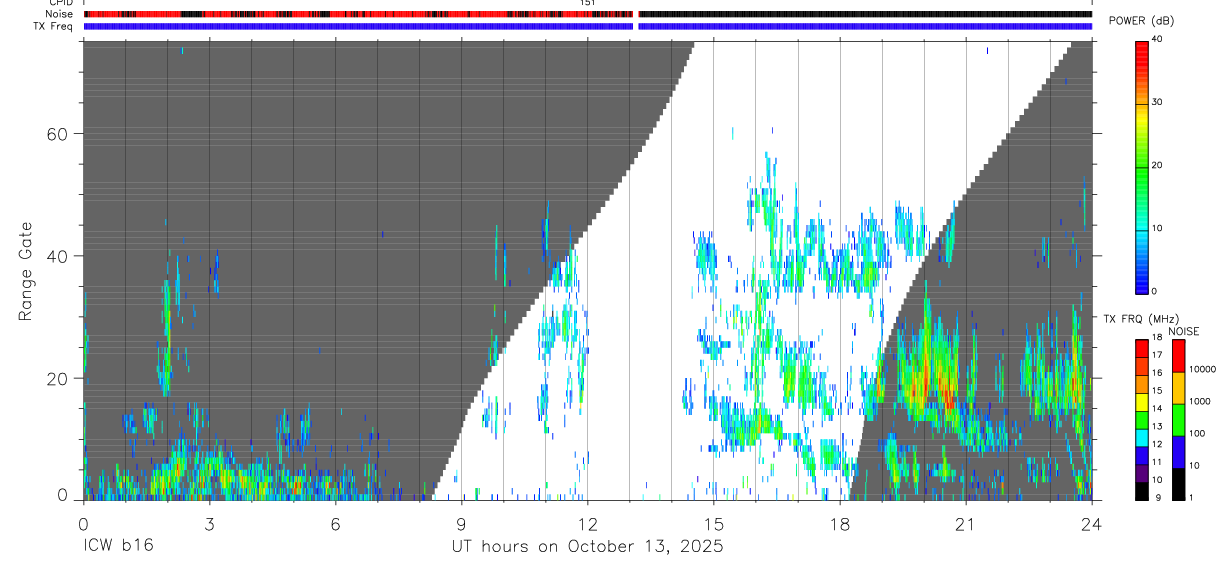Image resolution: width=1228 pixels, height=567 pixels.
Task: Click the 20 tick on POWER scale
Action: [x=1159, y=165]
